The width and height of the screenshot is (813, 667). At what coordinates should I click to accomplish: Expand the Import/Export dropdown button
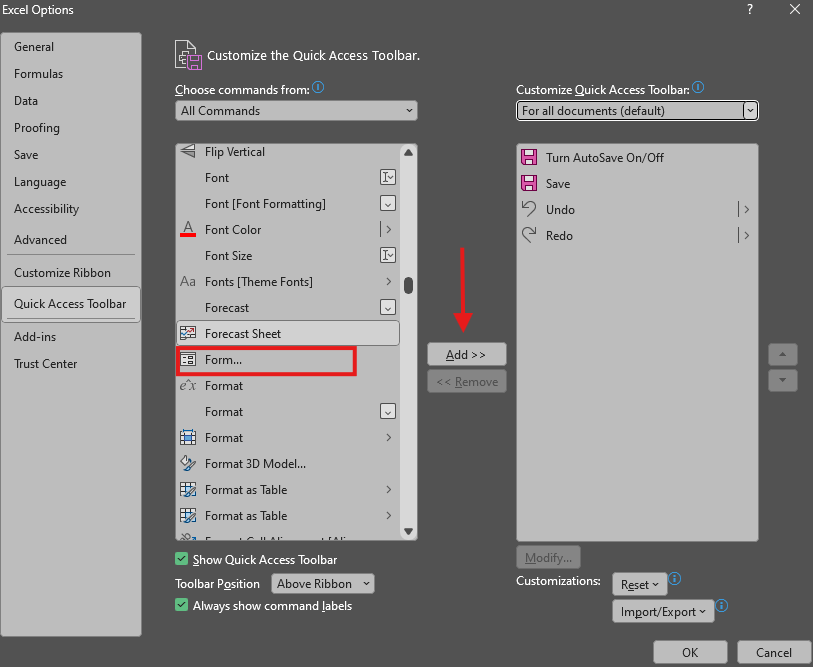pos(663,612)
